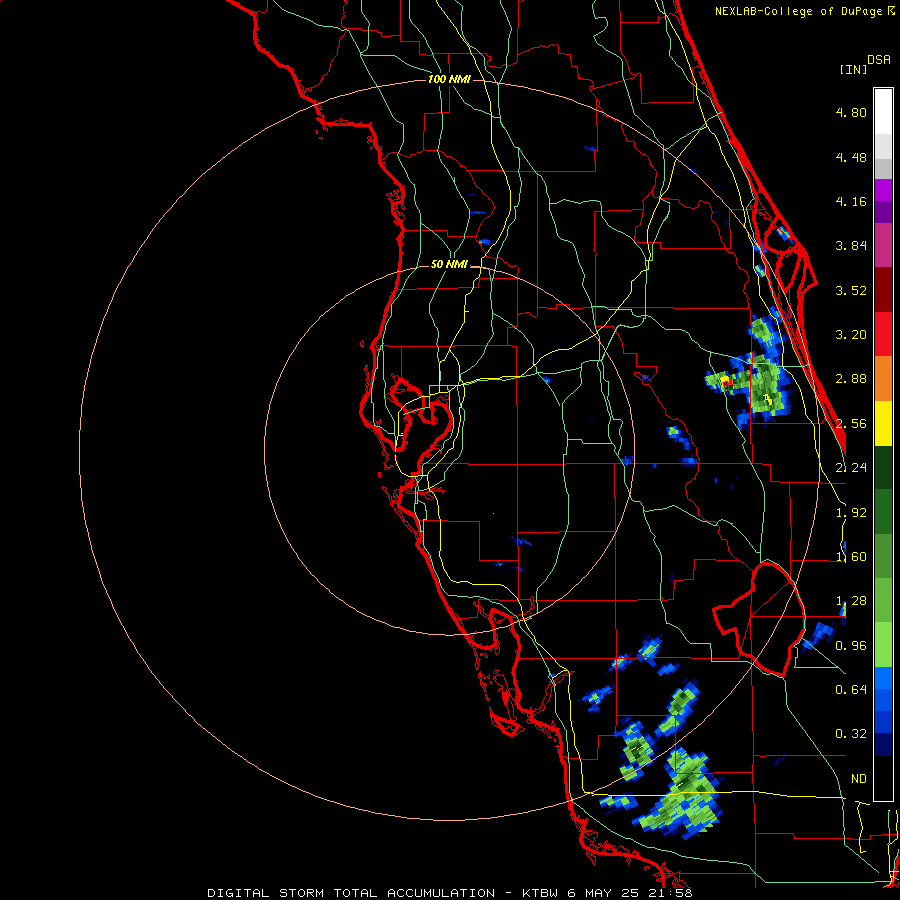Click the DSA product label above legend
The width and height of the screenshot is (900, 900).
(879, 60)
